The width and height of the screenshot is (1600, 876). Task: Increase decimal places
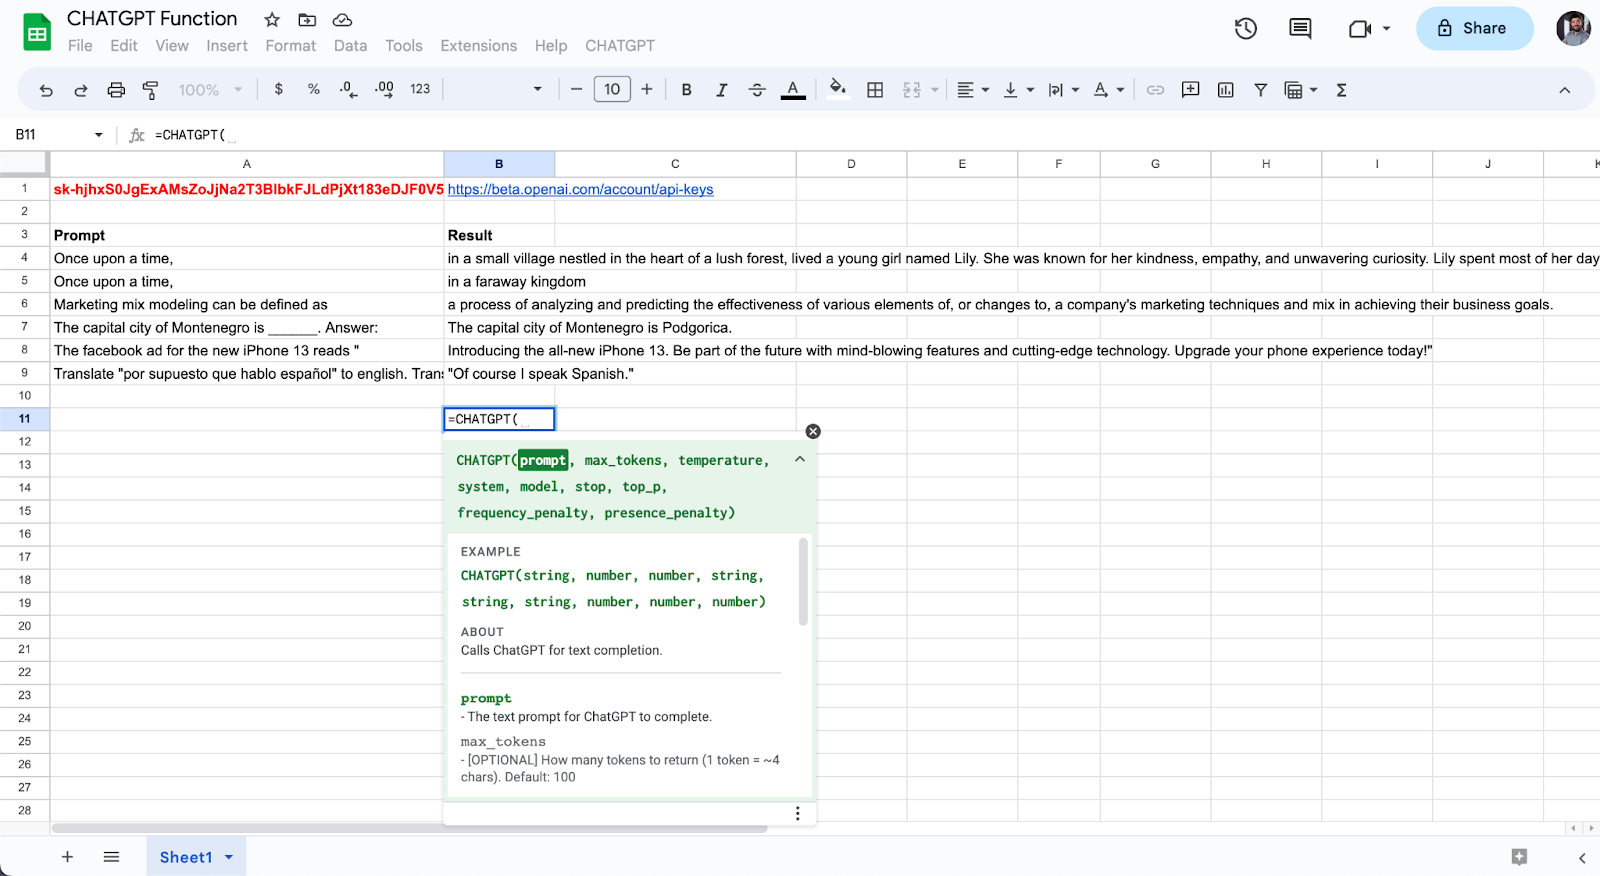click(384, 89)
